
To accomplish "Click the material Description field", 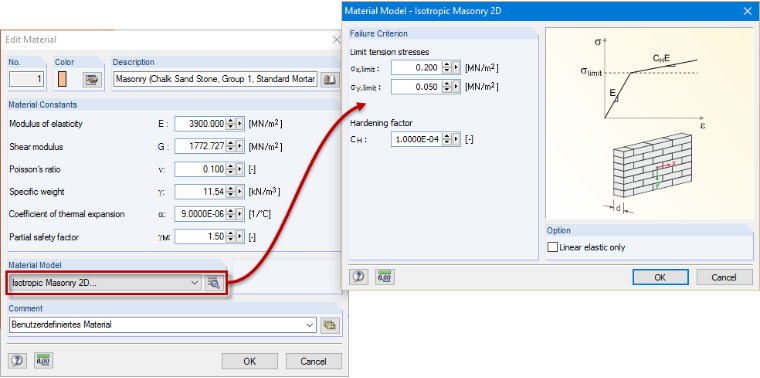I will [x=216, y=79].
